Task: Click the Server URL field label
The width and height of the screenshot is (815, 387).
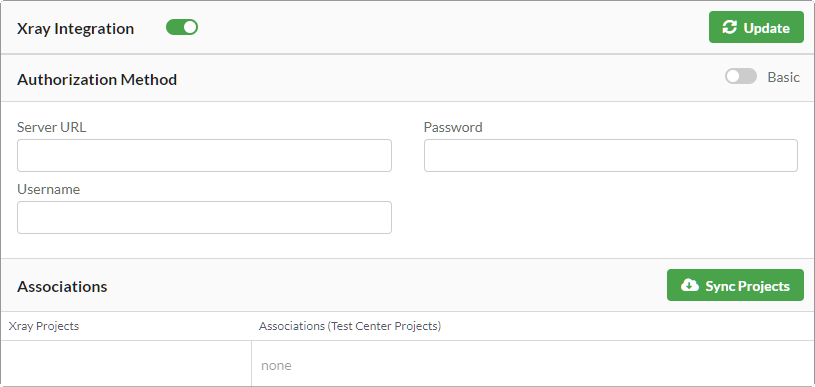Action: [x=51, y=127]
